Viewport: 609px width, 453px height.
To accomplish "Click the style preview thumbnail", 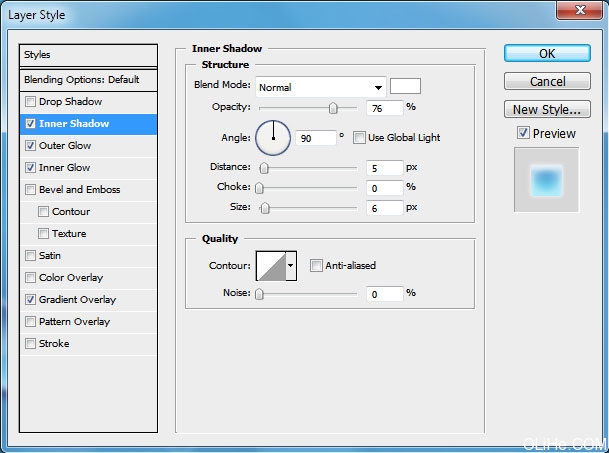I will (x=546, y=180).
